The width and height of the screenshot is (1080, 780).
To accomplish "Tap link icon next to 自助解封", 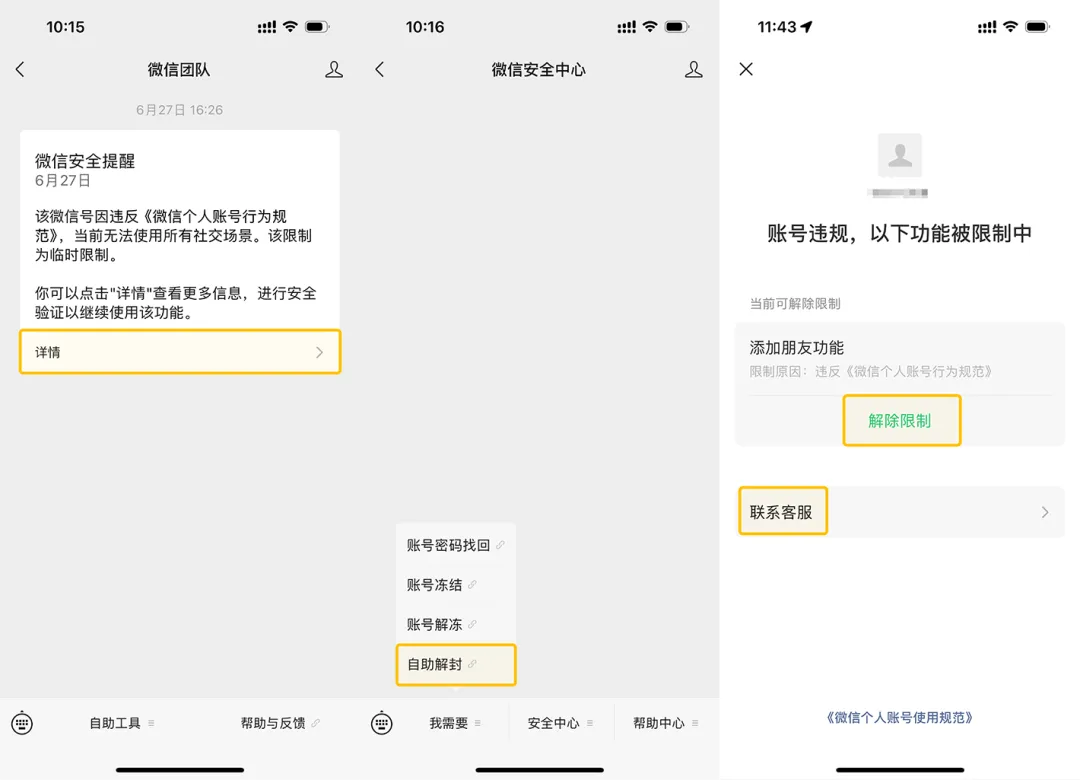I will pyautogui.click(x=472, y=664).
